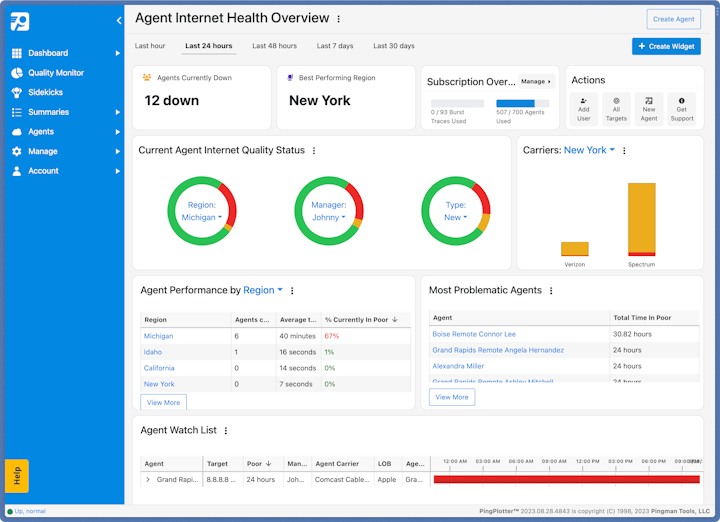720x522 pixels.
Task: Open Quality Monitor from the sidebar
Action: pos(55,73)
